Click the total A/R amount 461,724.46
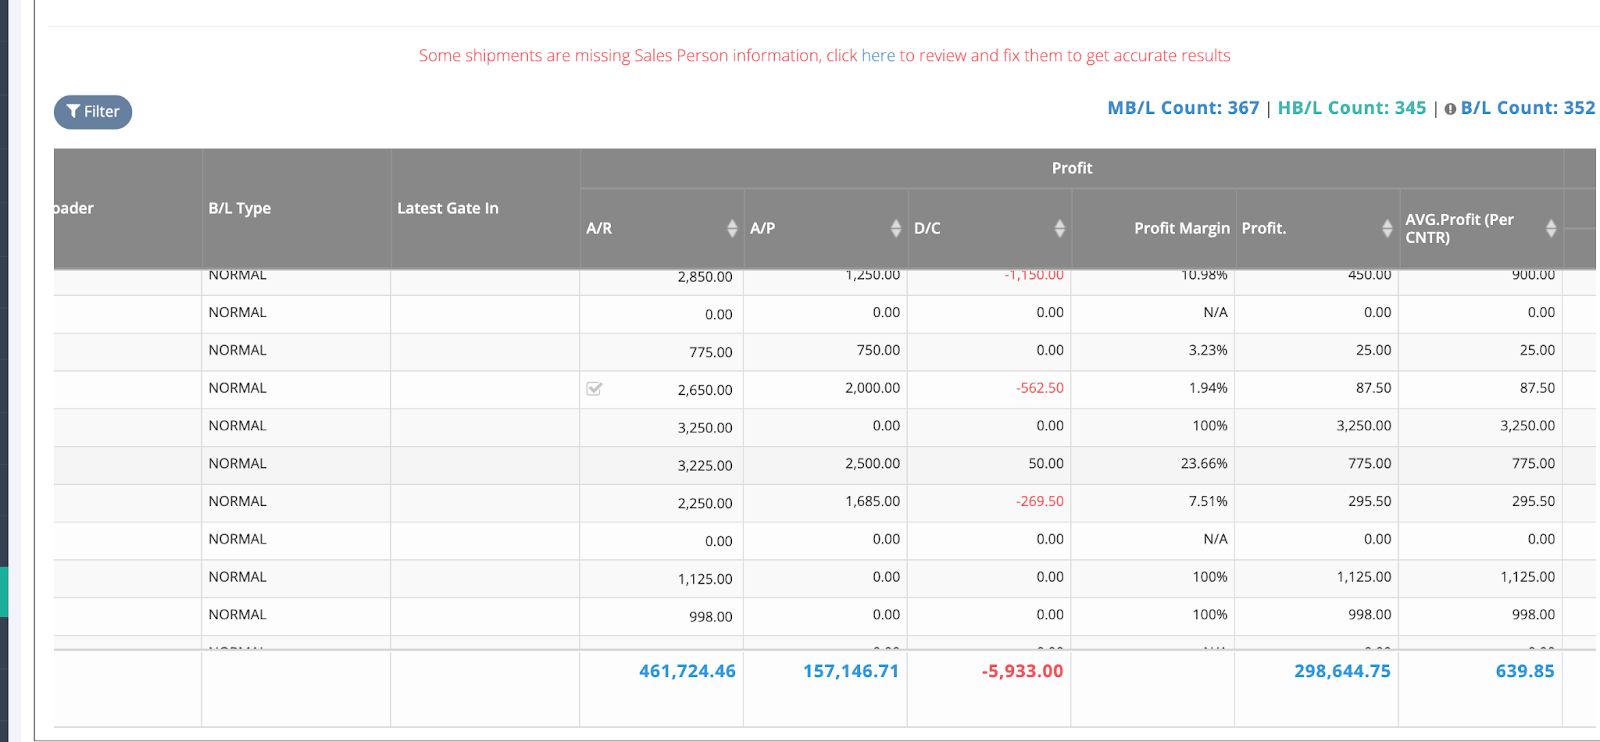 pyautogui.click(x=687, y=671)
